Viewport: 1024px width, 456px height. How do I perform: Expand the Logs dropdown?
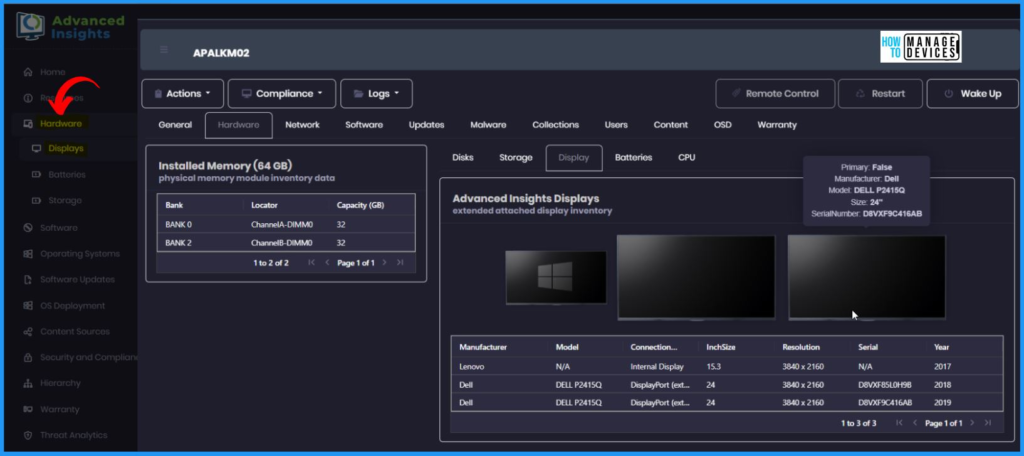click(376, 93)
